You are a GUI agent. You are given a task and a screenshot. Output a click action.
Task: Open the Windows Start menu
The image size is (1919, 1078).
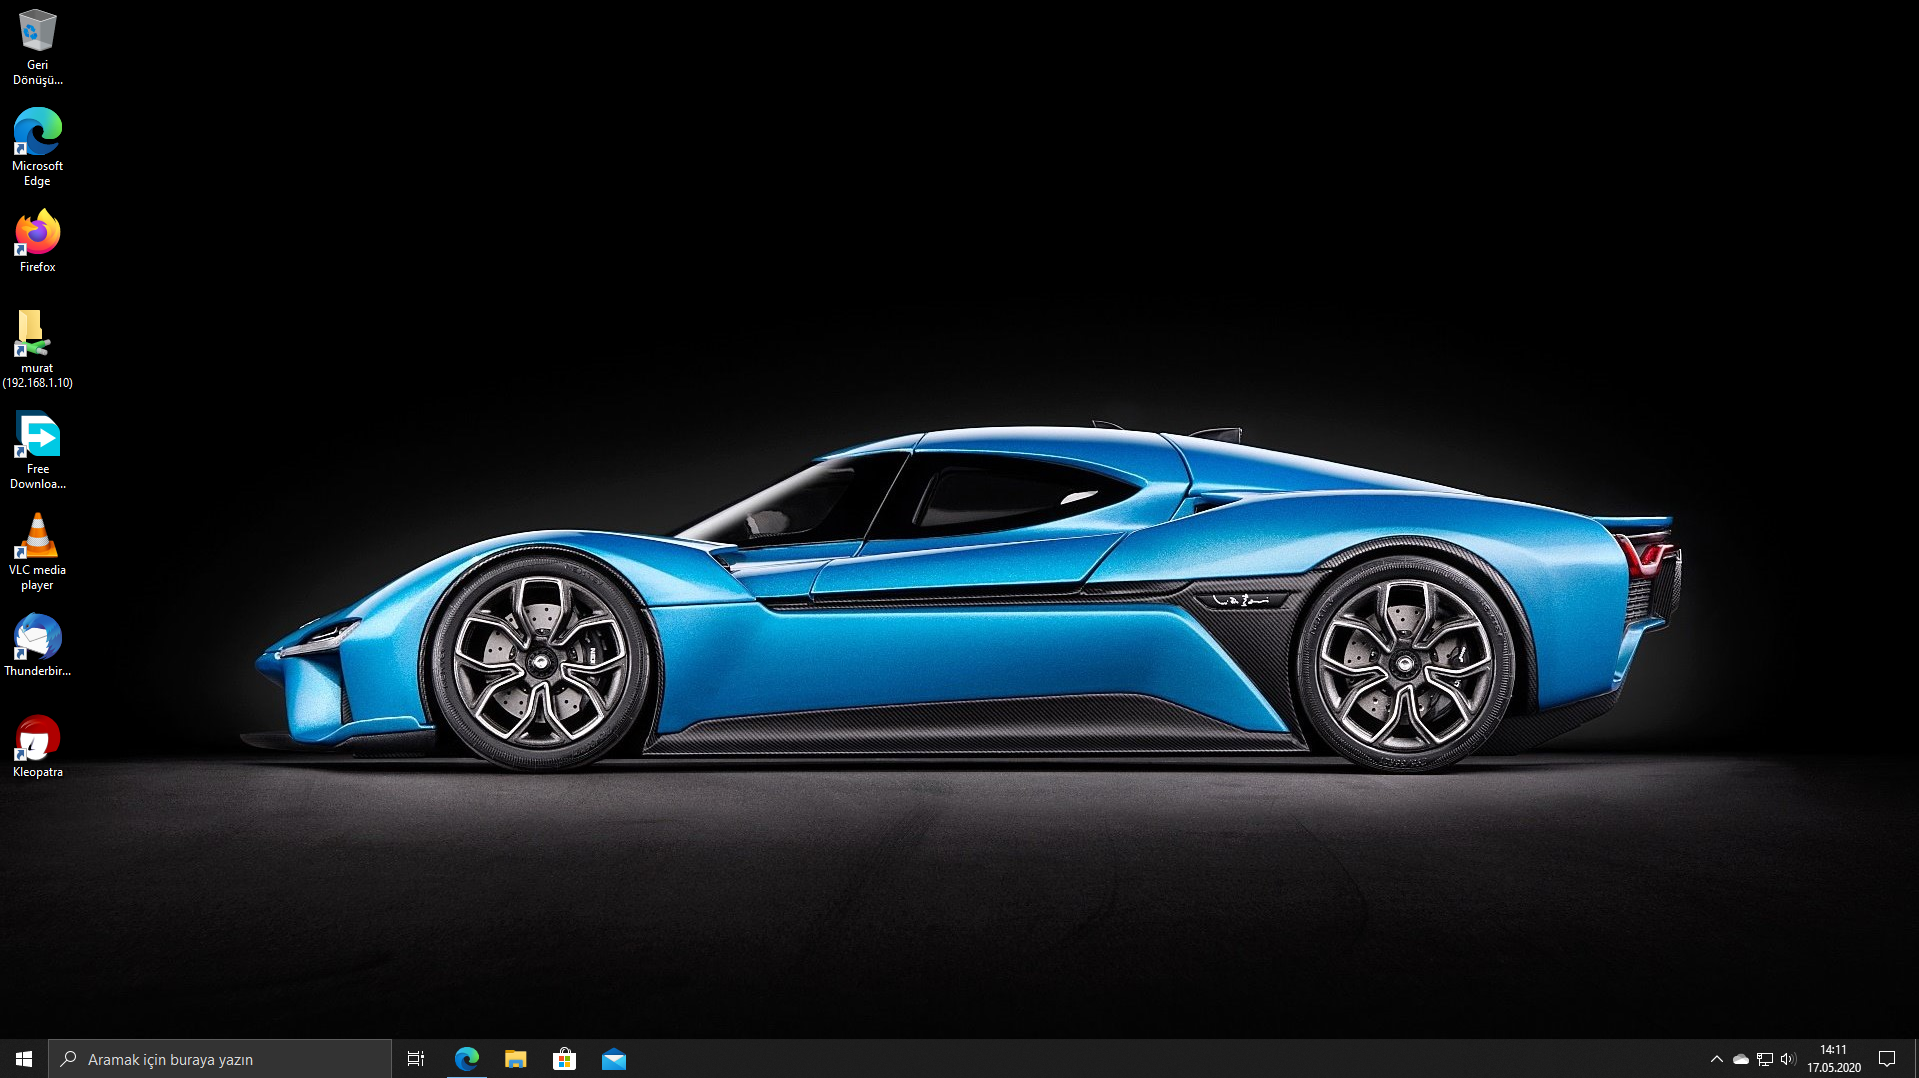[24, 1059]
